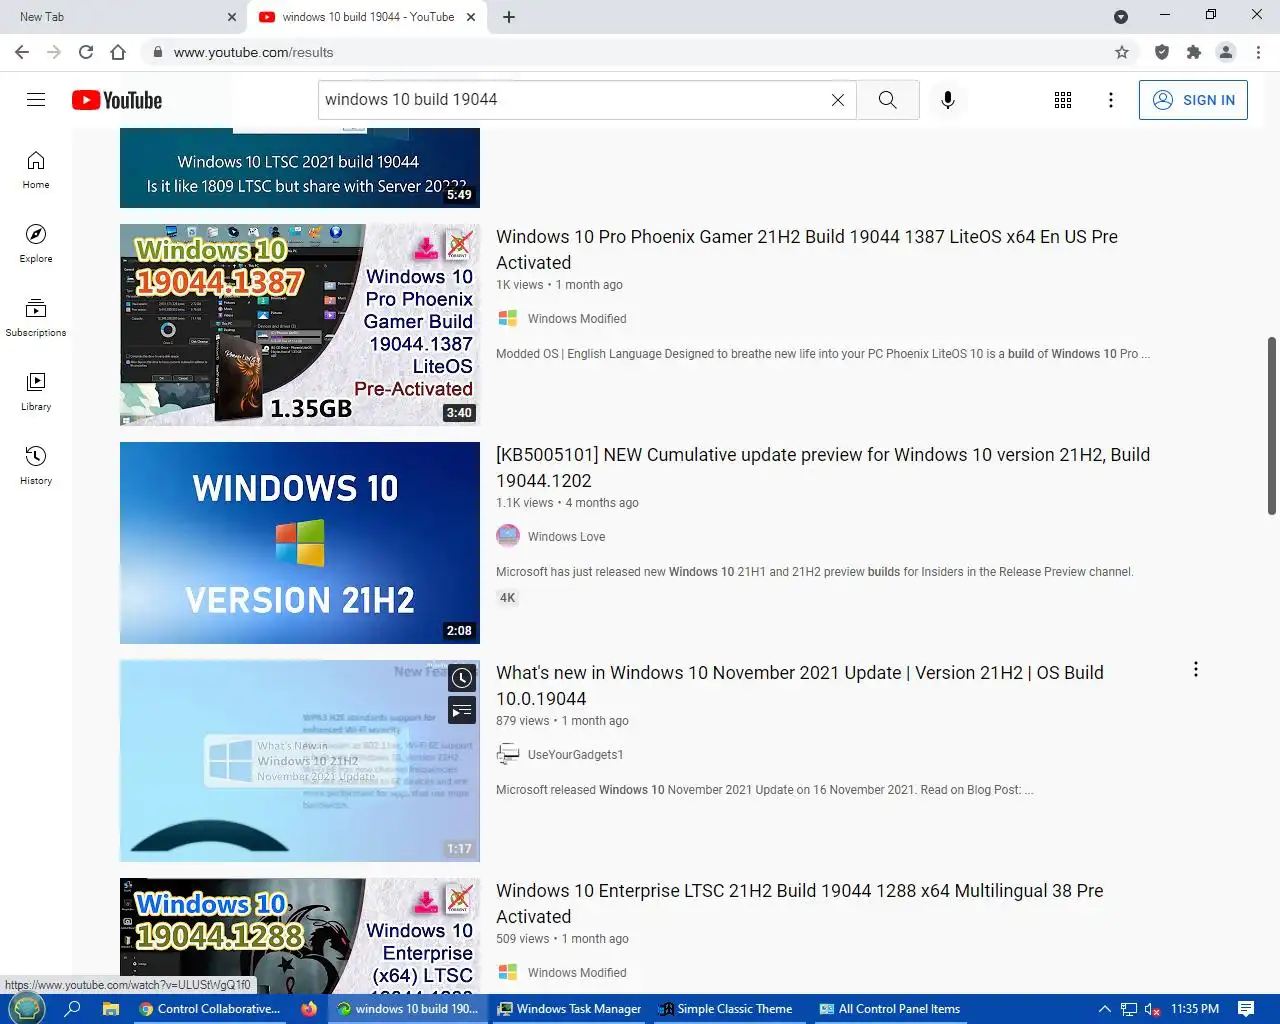Go to Home in the sidebar
This screenshot has width=1280, height=1024.
point(36,170)
